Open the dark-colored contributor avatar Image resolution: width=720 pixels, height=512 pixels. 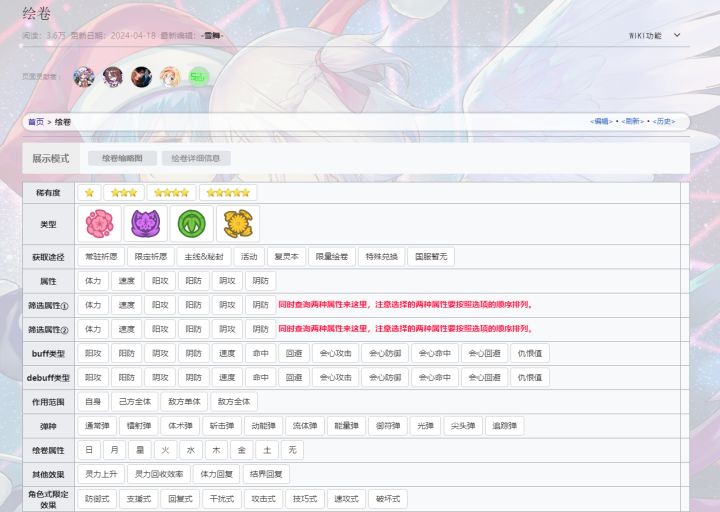(141, 77)
